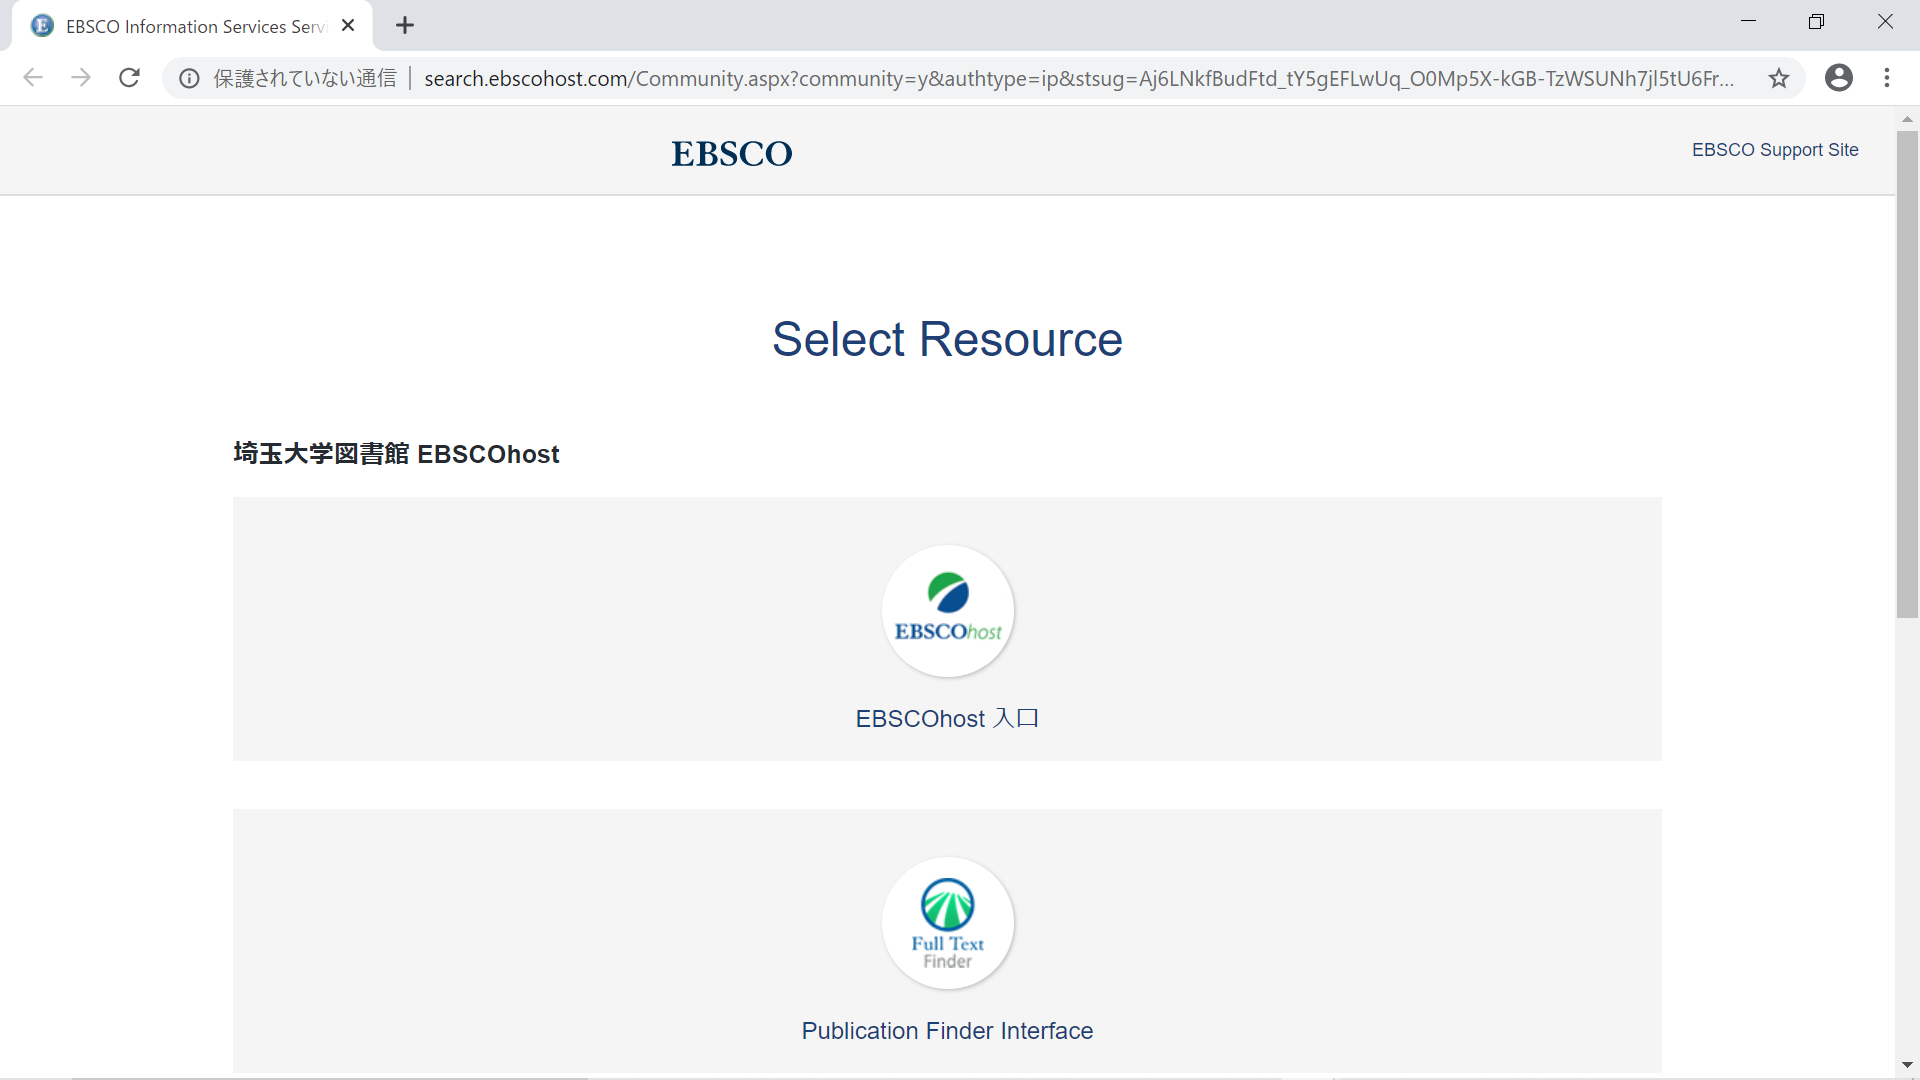Go back with the browser back arrow
This screenshot has height=1080, width=1920.
[x=33, y=78]
